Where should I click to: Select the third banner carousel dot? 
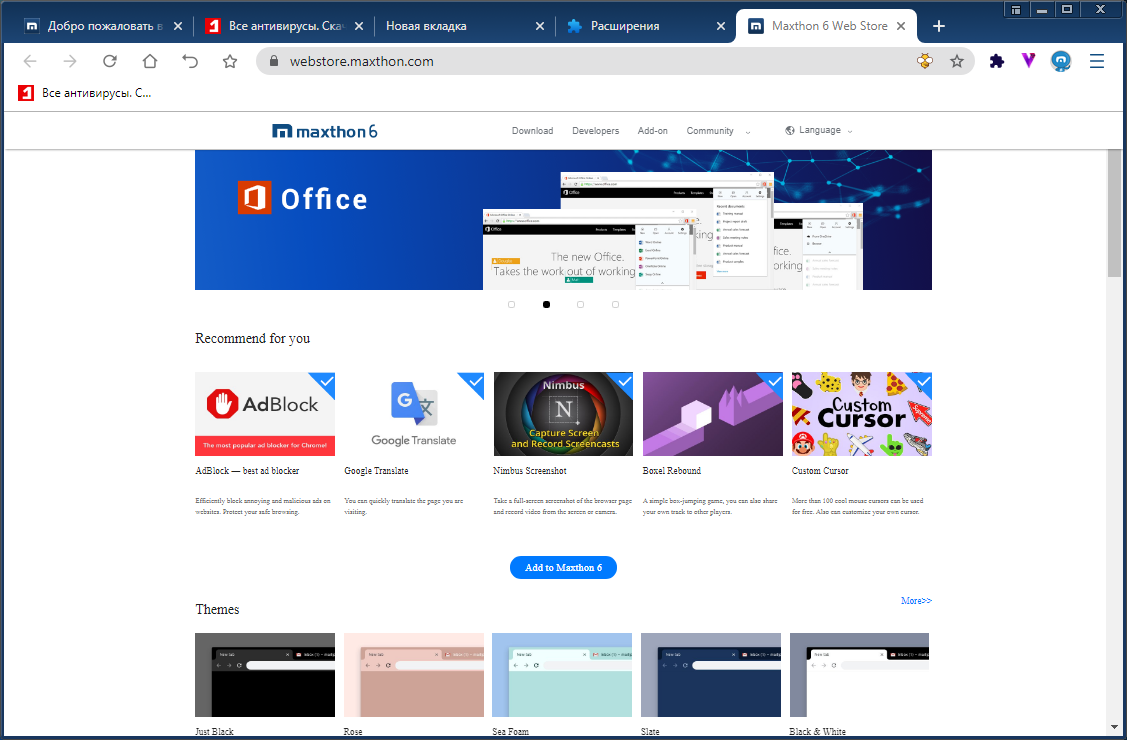tap(581, 305)
